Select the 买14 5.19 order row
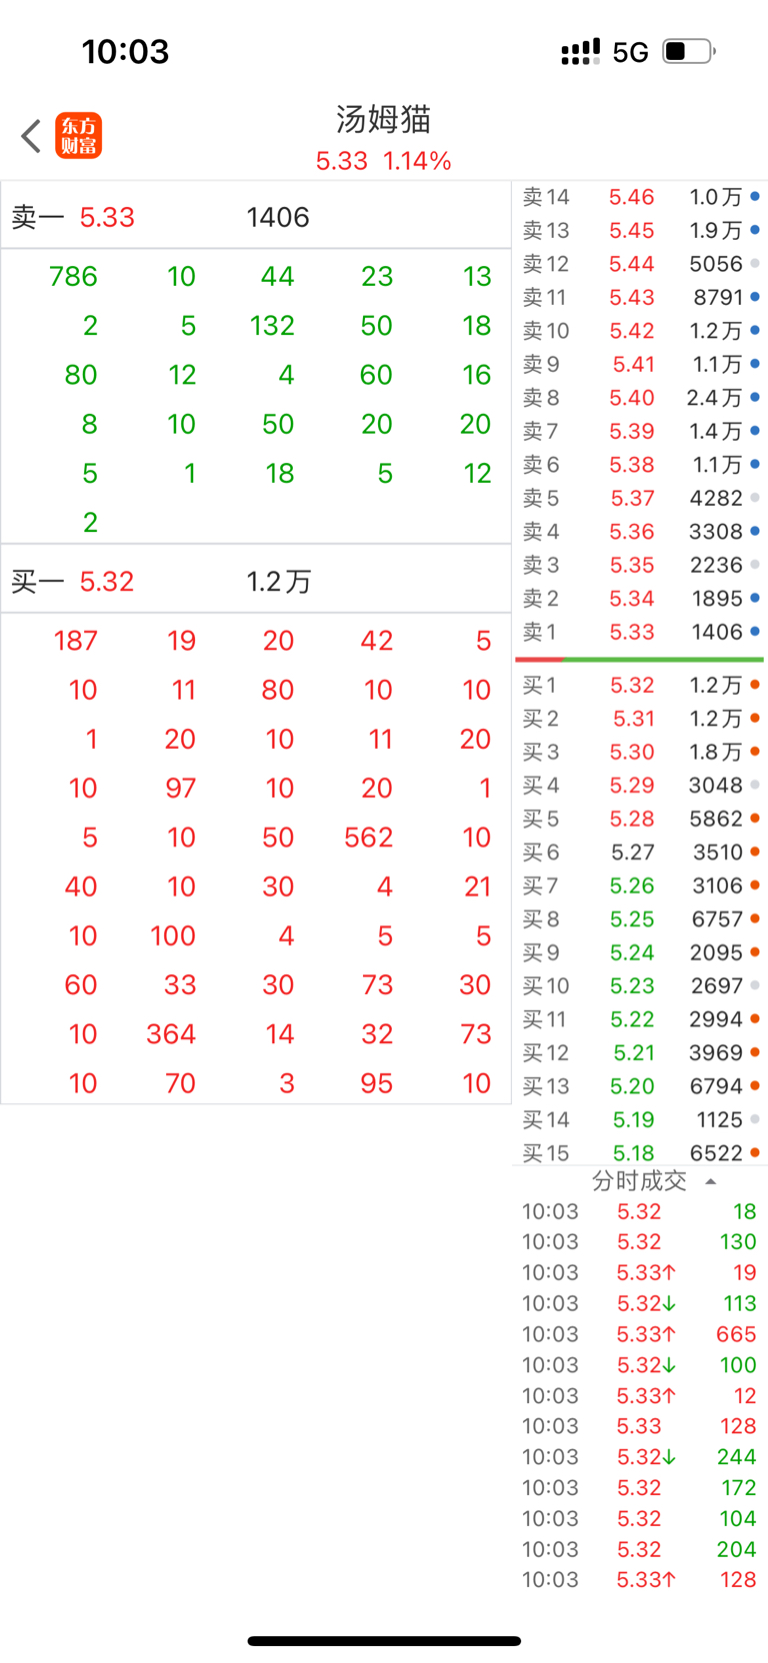The height and width of the screenshot is (1663, 768). 640,1121
